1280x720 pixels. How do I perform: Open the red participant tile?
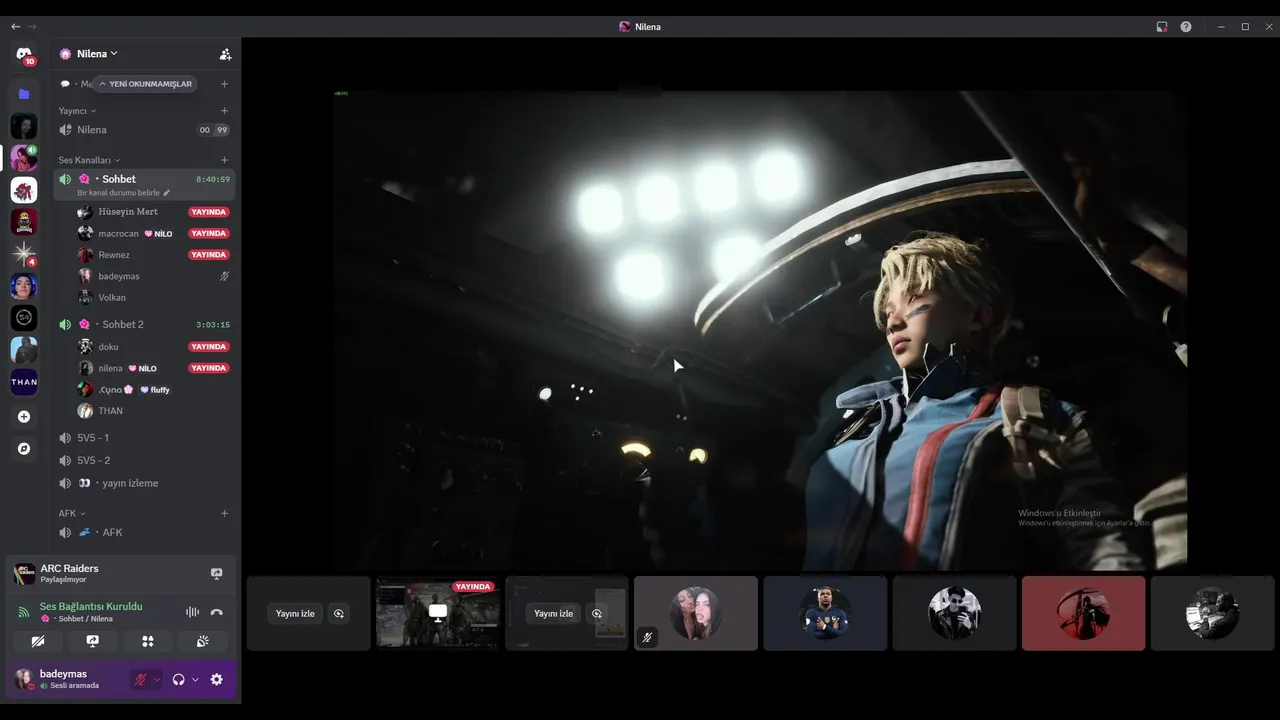coord(1083,613)
